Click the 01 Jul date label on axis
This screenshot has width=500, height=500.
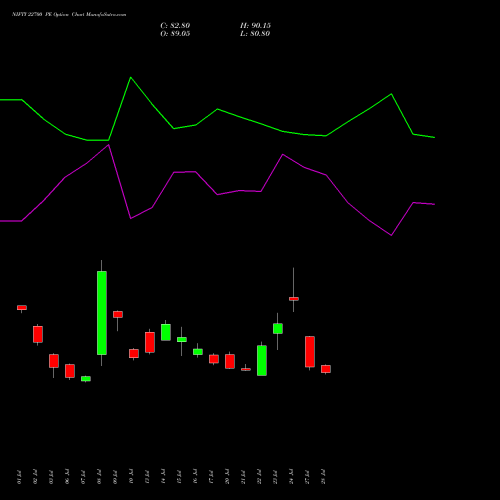[19, 477]
